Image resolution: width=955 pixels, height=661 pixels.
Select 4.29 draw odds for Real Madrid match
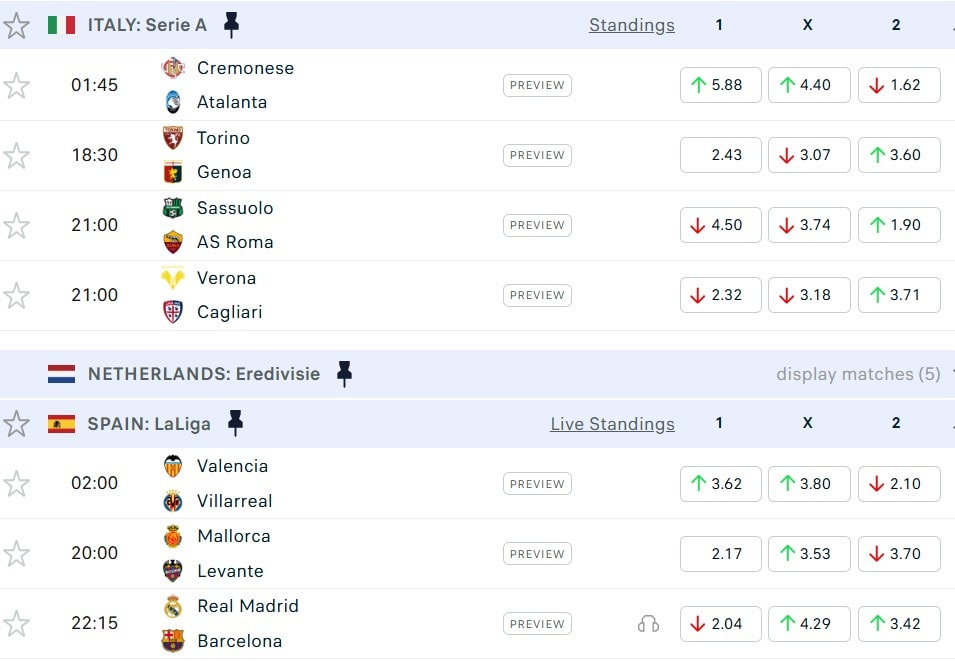(x=809, y=624)
